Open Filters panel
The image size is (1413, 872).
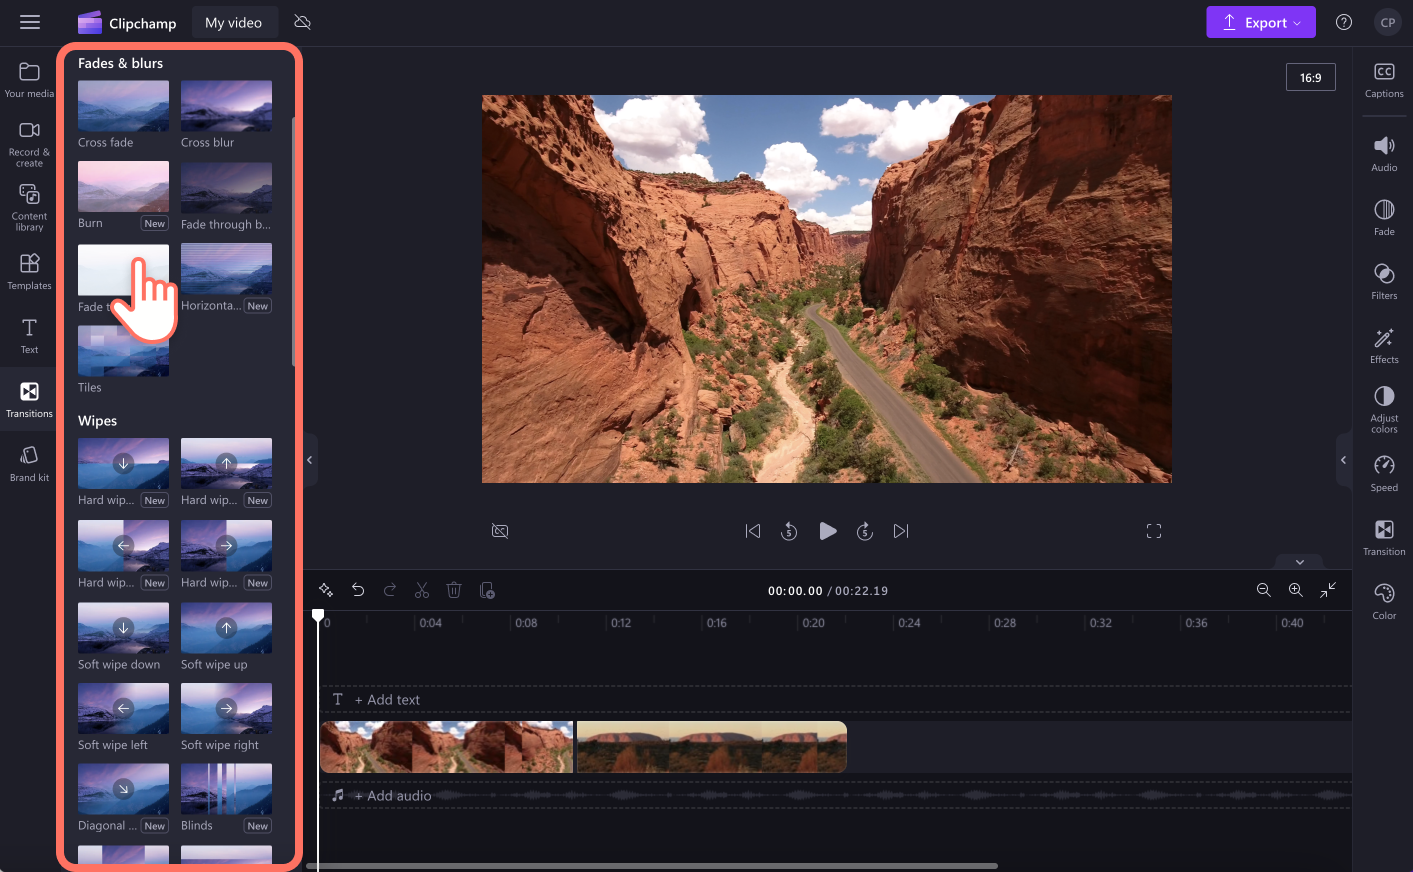[1384, 282]
